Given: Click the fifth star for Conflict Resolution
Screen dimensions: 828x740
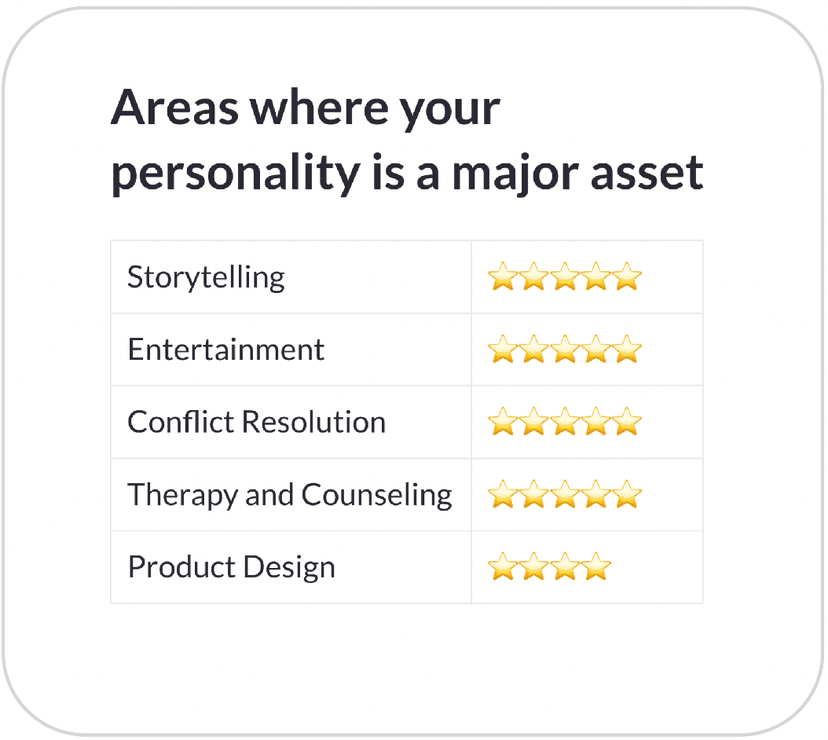Looking at the screenshot, I should click(x=626, y=422).
